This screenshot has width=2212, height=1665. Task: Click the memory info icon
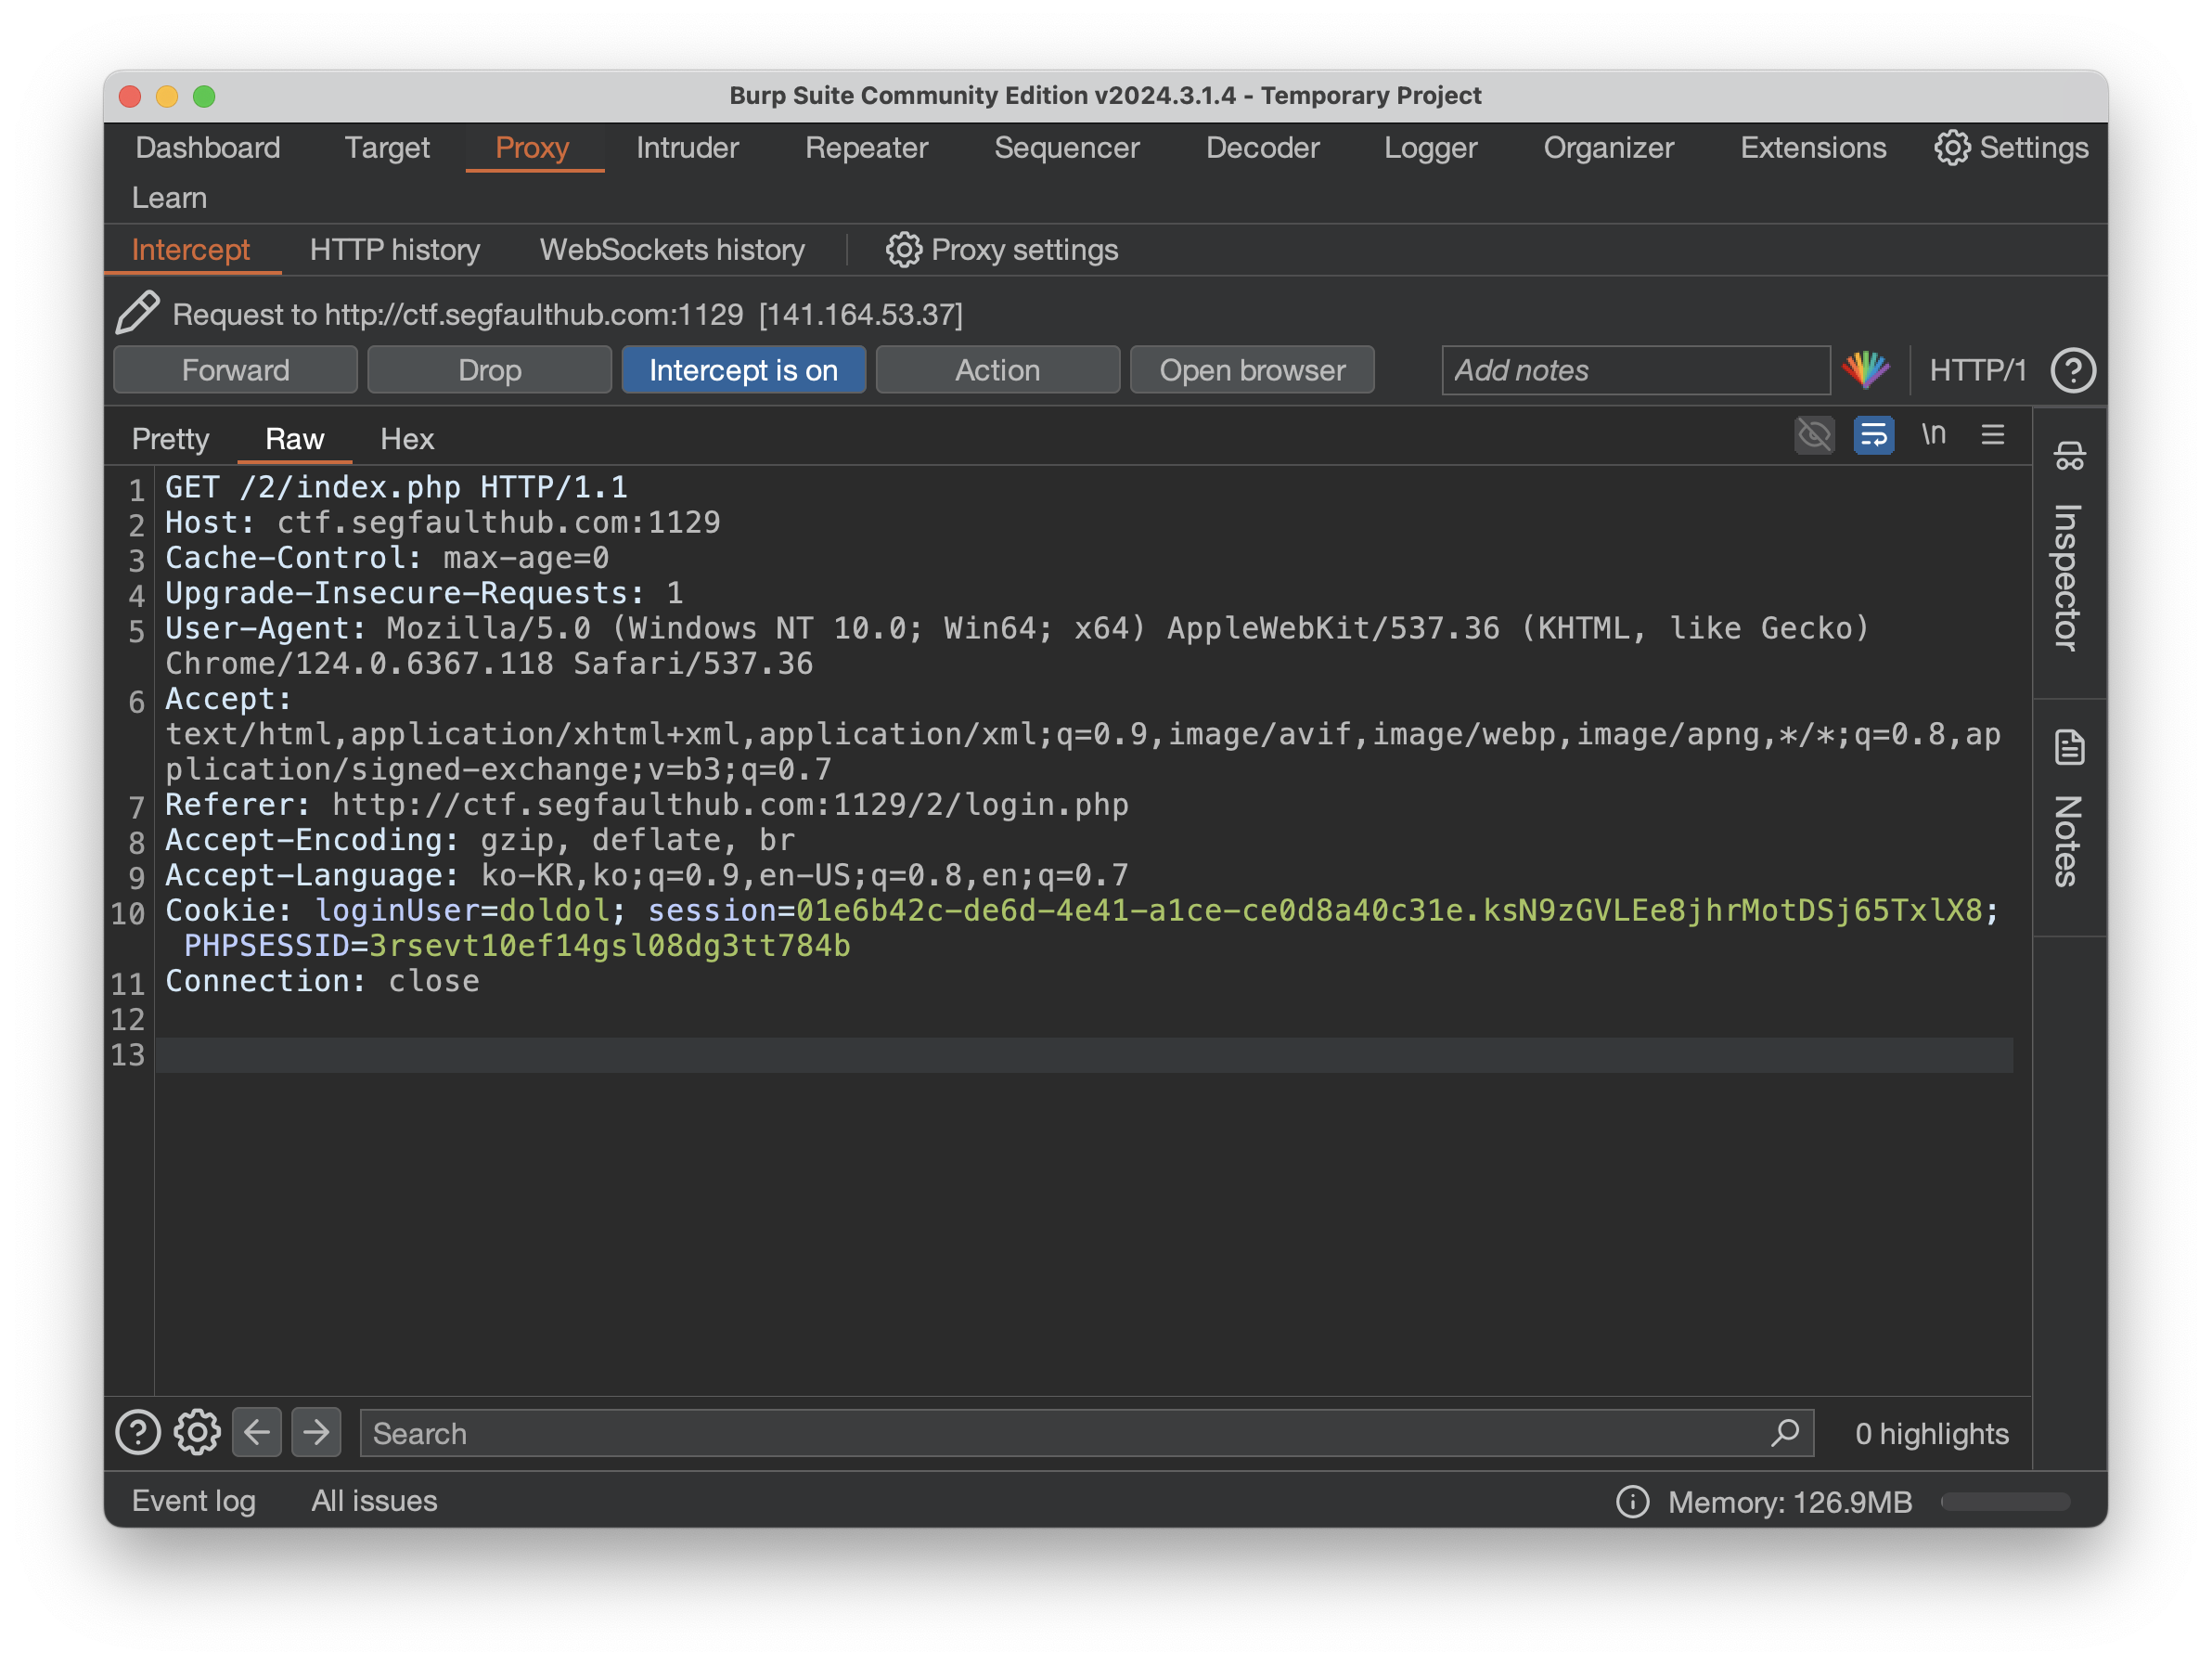[1632, 1501]
